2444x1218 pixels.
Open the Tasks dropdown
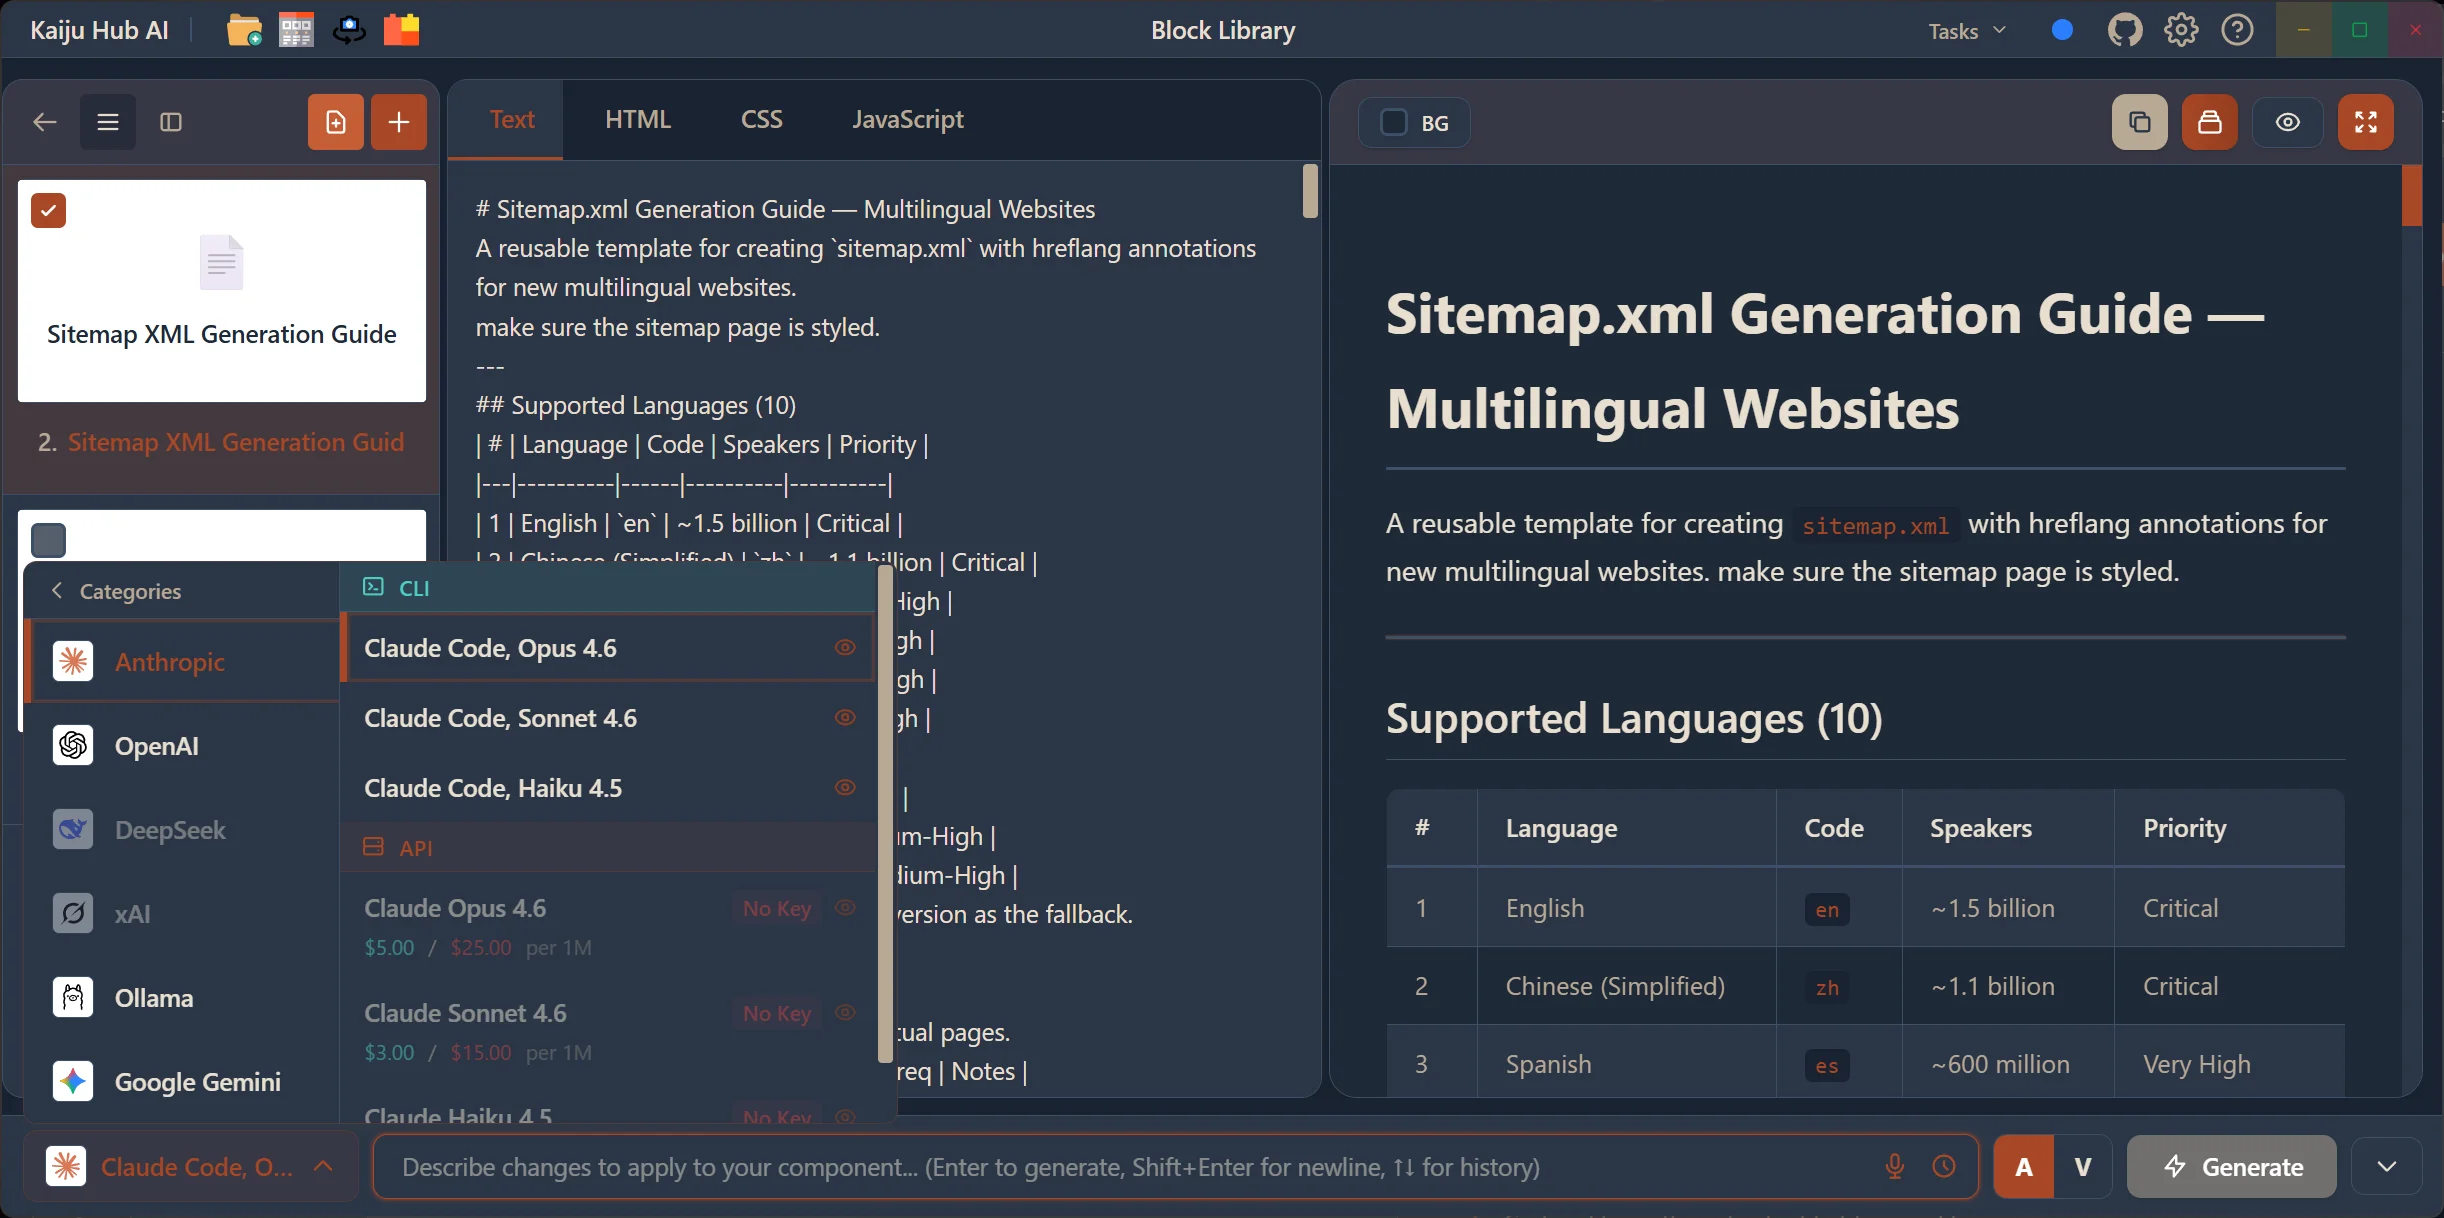pos(1967,31)
